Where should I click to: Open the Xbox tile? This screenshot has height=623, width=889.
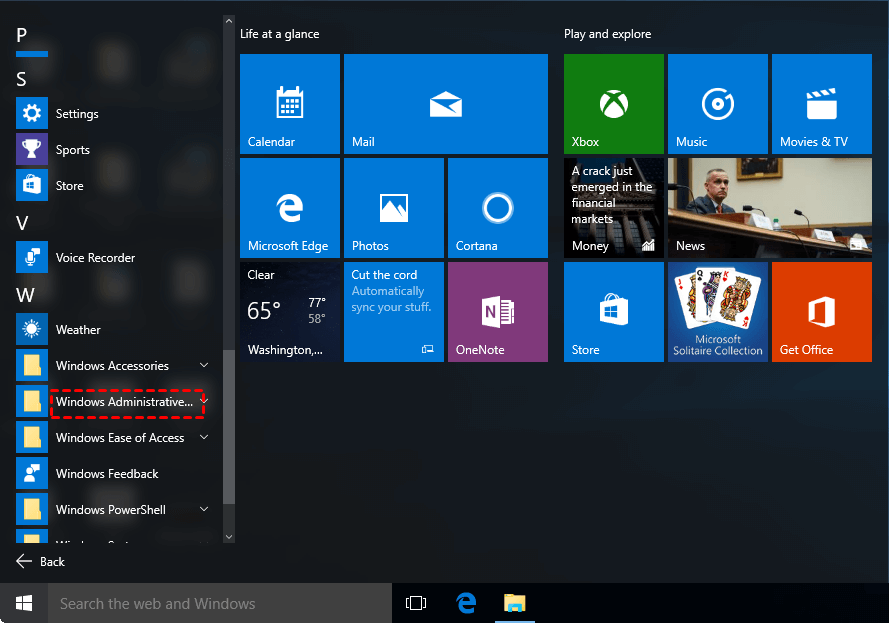[613, 104]
